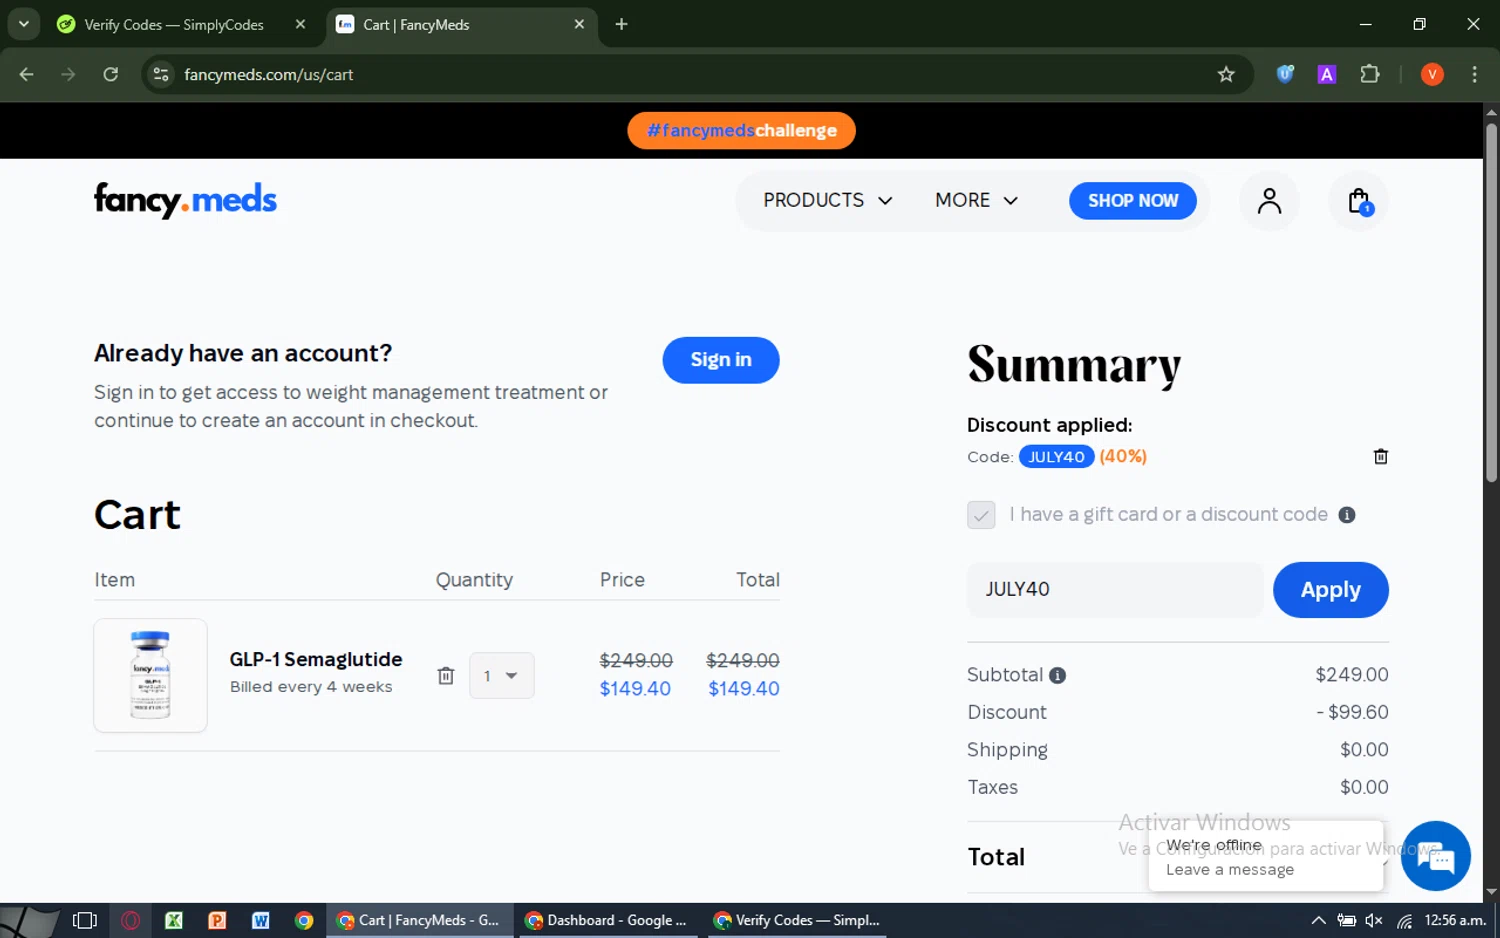
Task: Bookmark this page with the star icon
Action: [1226, 75]
